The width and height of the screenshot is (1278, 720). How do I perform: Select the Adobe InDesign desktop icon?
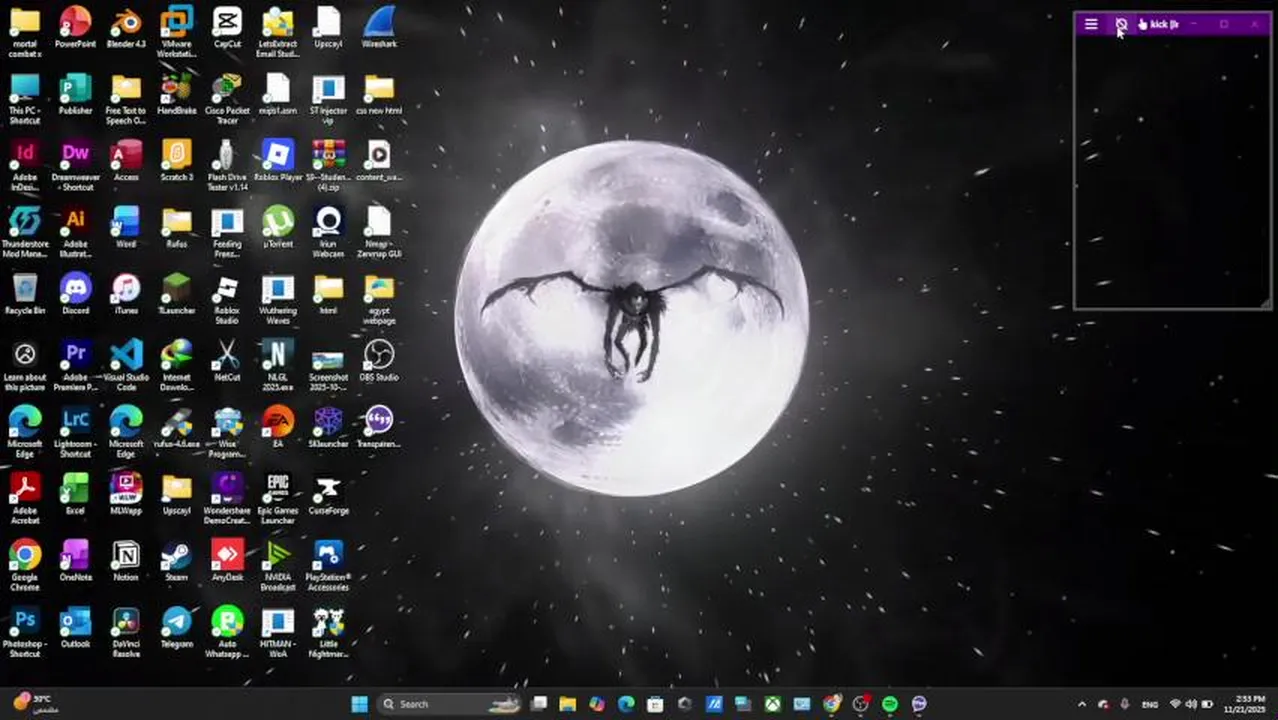[25, 165]
